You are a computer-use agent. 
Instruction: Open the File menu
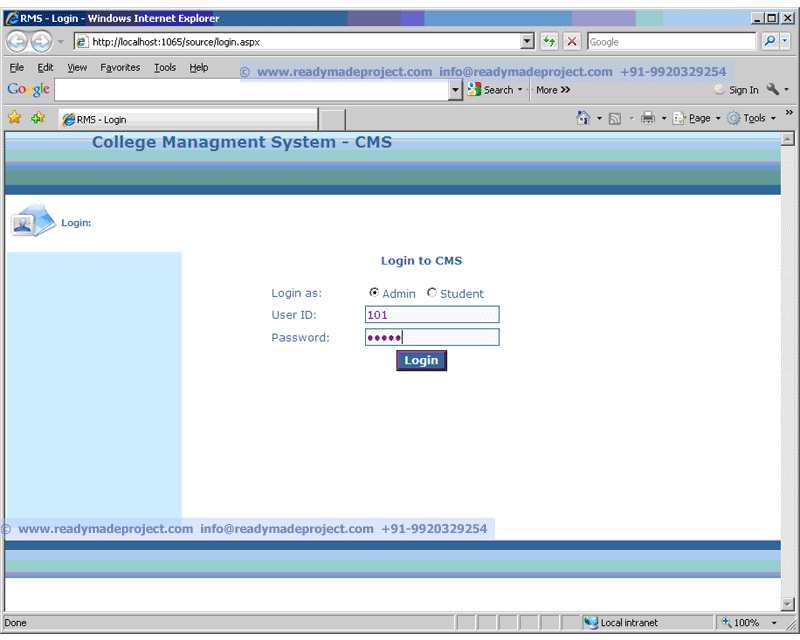coord(16,67)
